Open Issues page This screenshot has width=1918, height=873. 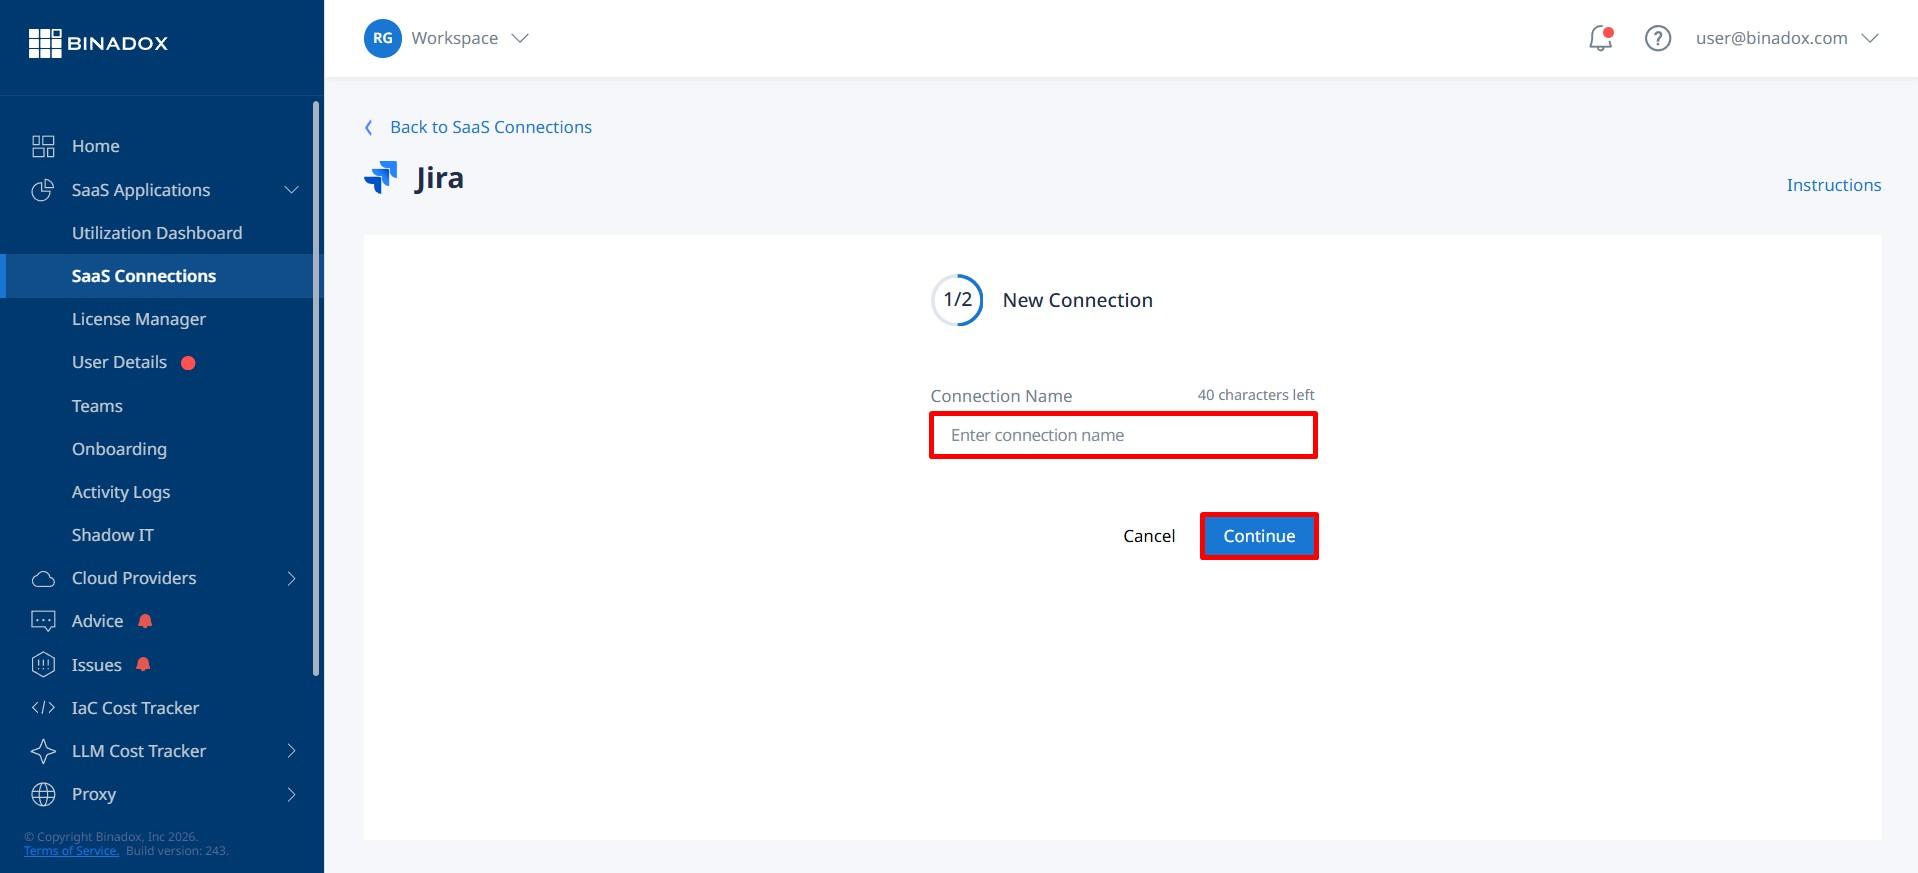[x=96, y=665]
